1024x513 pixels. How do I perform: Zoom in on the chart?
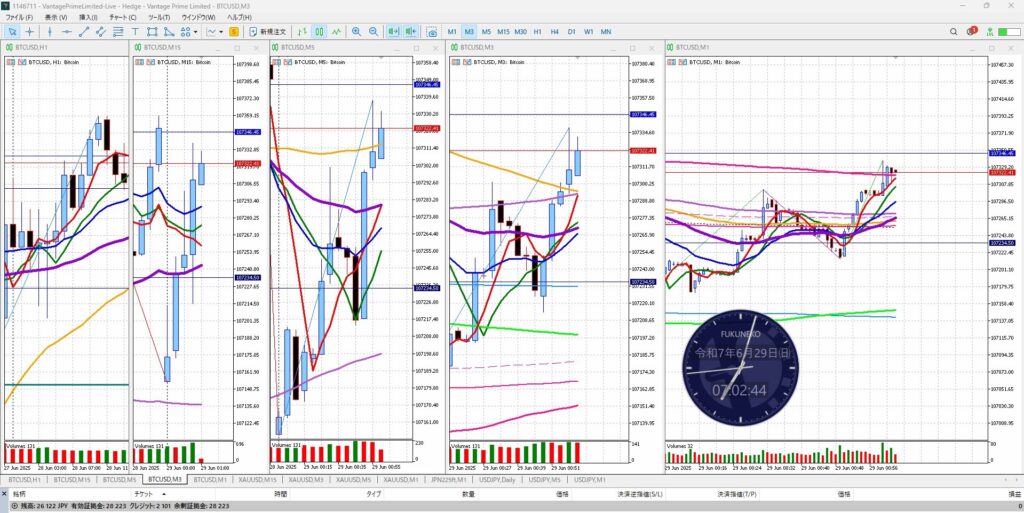357,31
